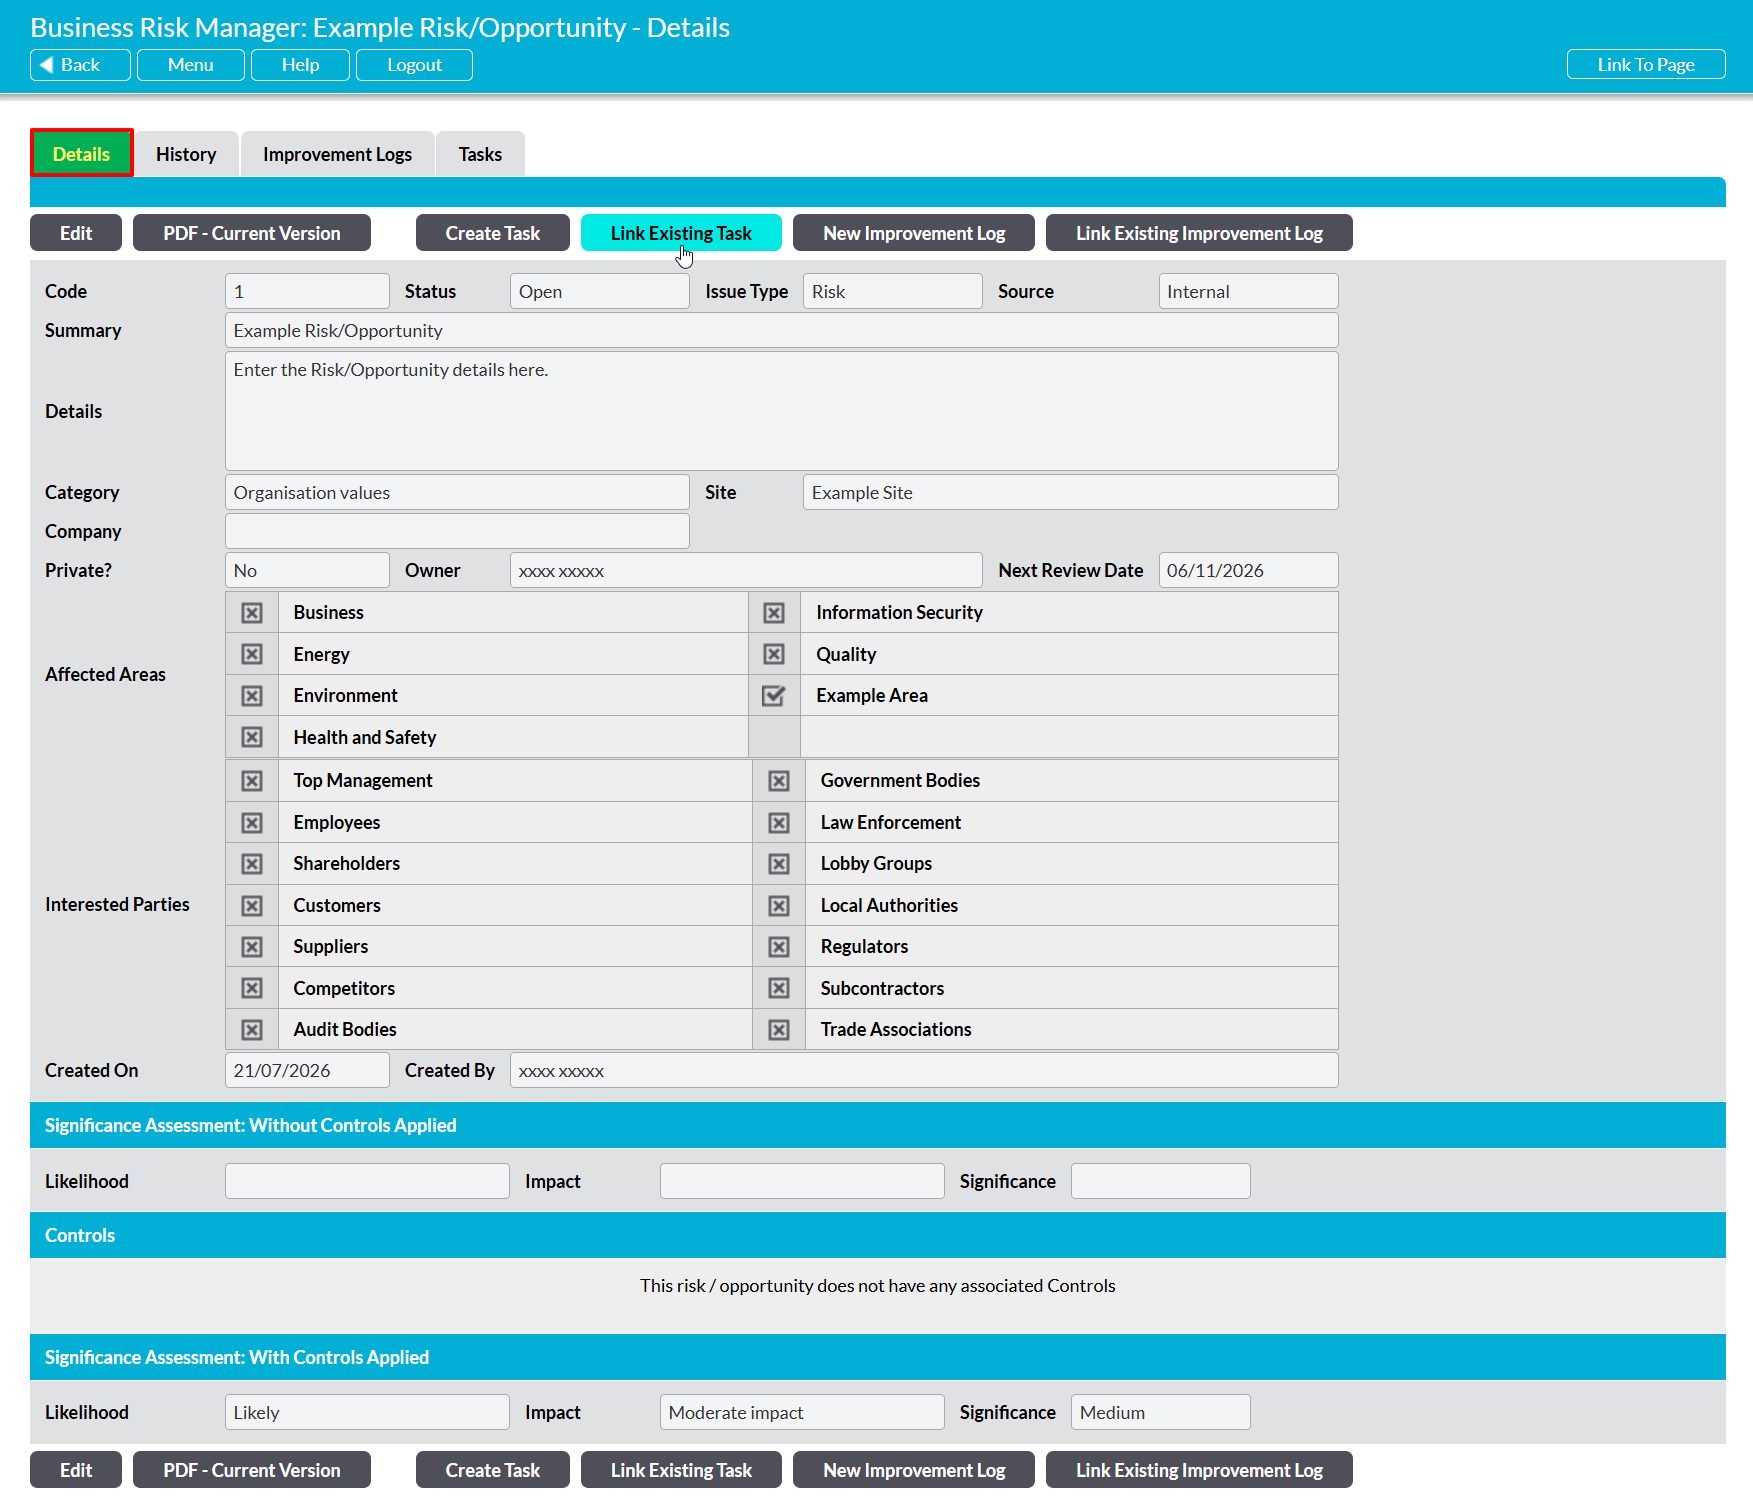Click the top Create Task button
Screen dimensions: 1753x1506
coord(493,233)
